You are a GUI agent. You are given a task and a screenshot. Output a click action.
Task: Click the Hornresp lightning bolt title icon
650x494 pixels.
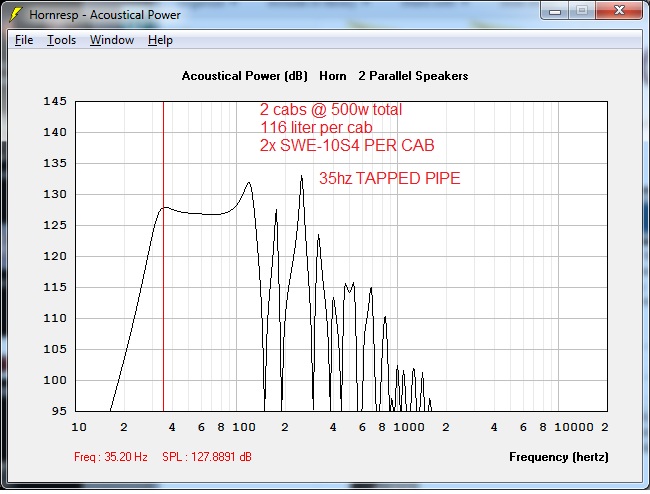(x=16, y=15)
